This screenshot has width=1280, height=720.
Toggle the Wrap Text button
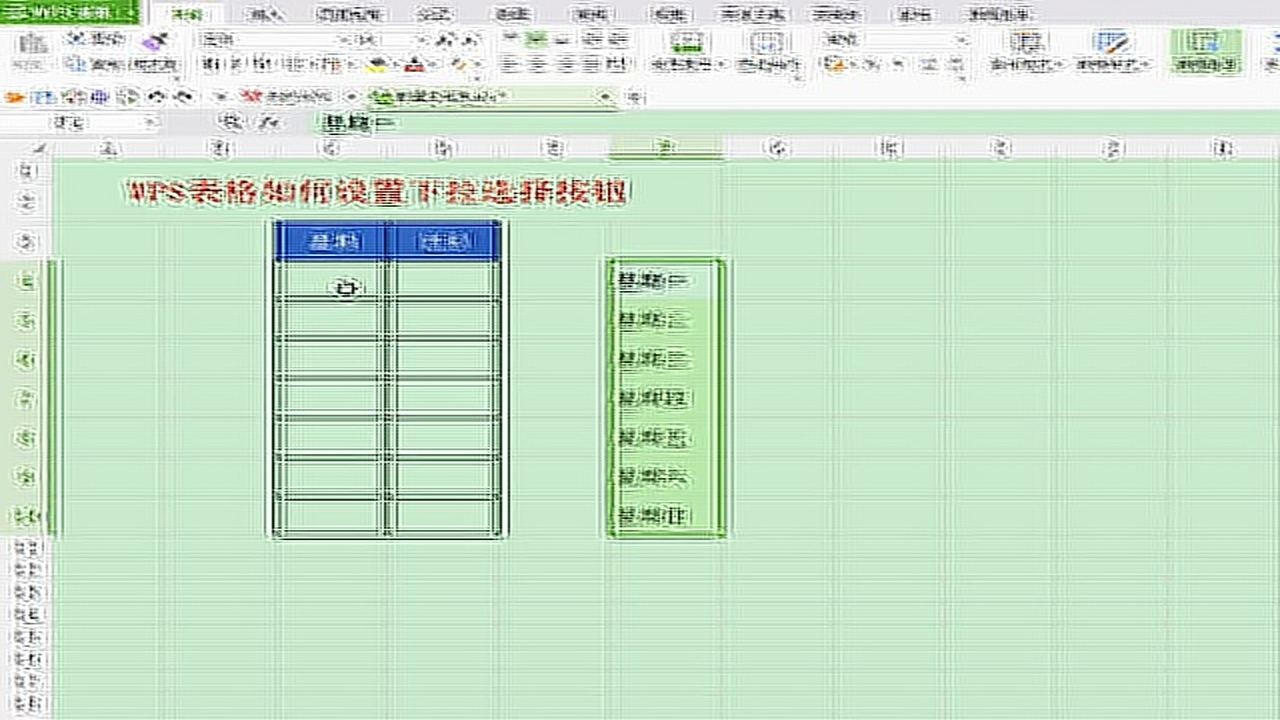click(767, 52)
